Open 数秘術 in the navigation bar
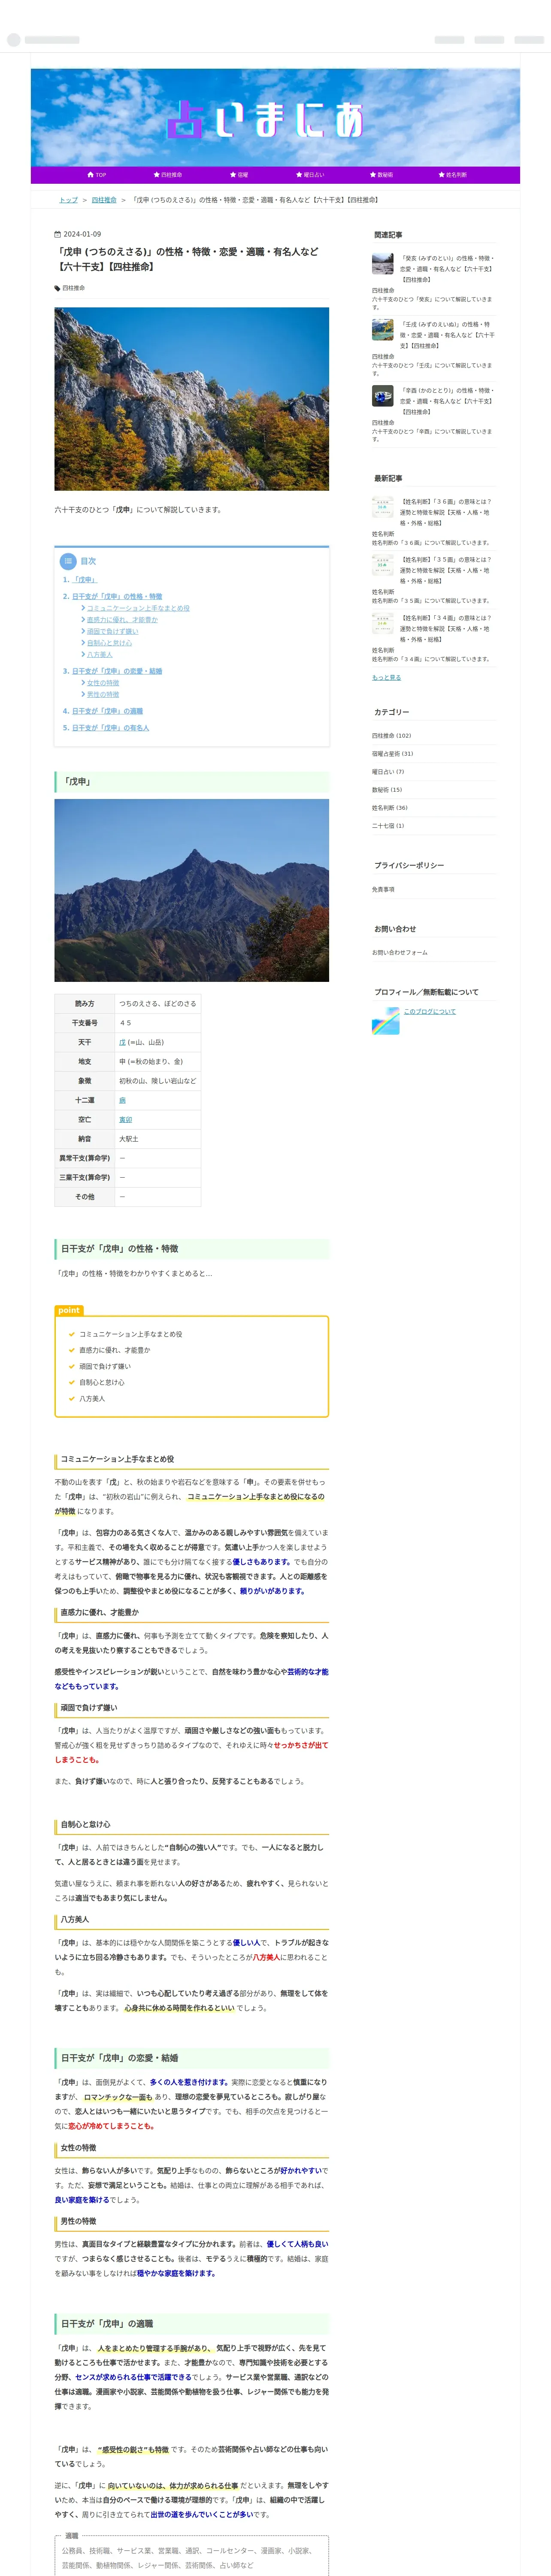Viewport: 551px width, 2576px height. pos(381,175)
